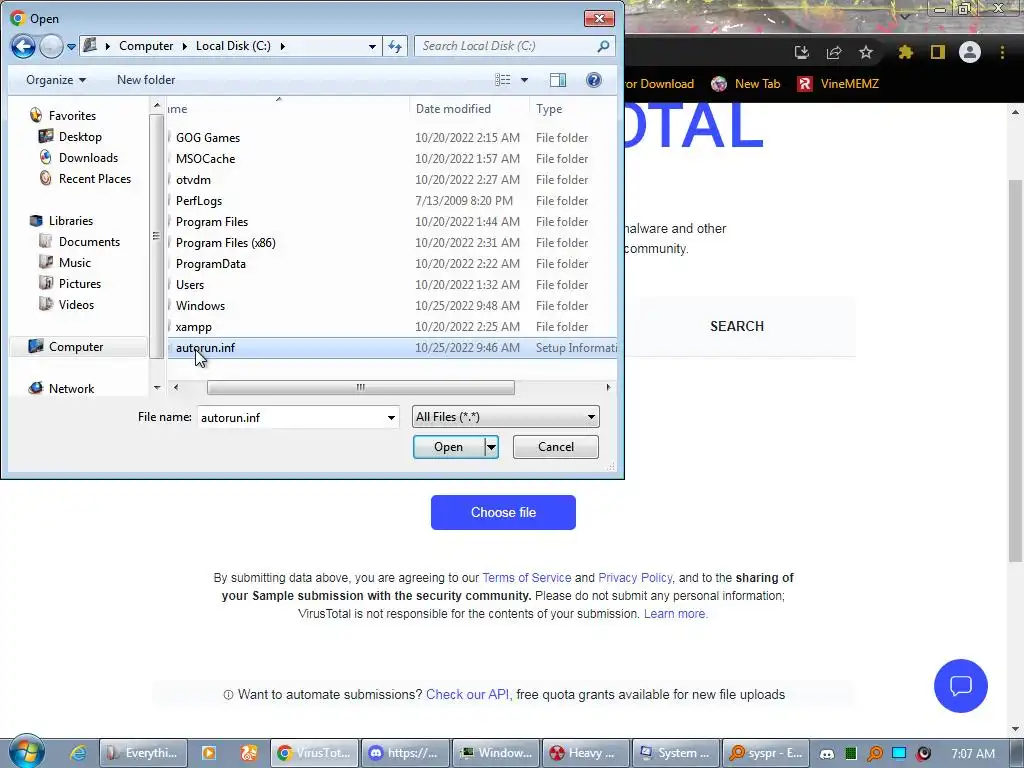
Task: Click the change view icon
Action: tap(503, 80)
